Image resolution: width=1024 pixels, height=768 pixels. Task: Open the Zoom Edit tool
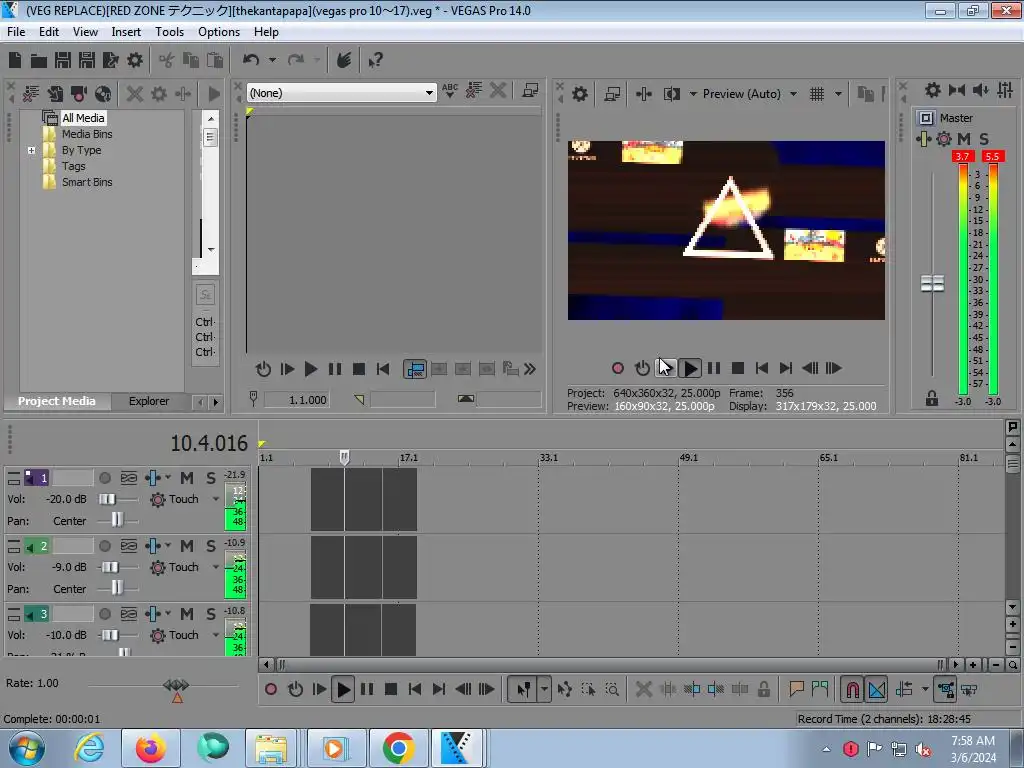point(612,689)
